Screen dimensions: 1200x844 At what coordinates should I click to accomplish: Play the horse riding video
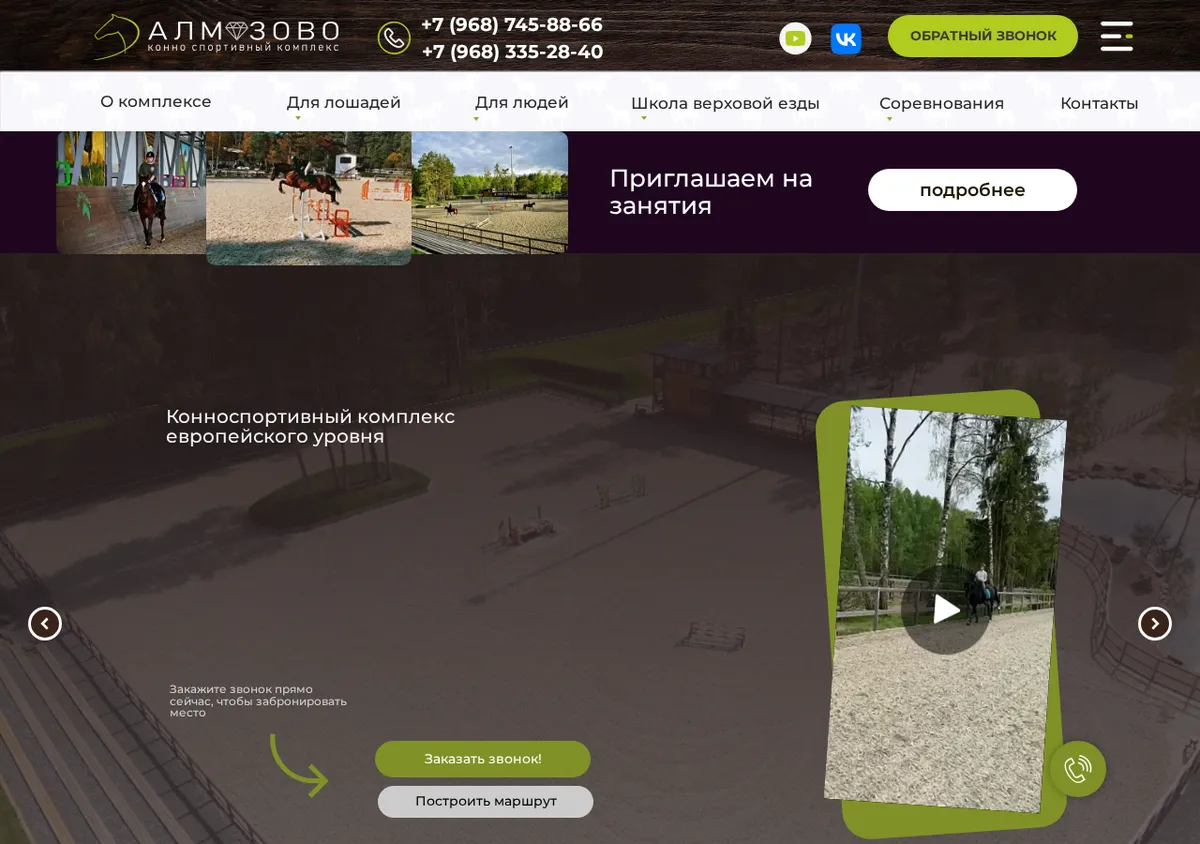pyautogui.click(x=945, y=610)
